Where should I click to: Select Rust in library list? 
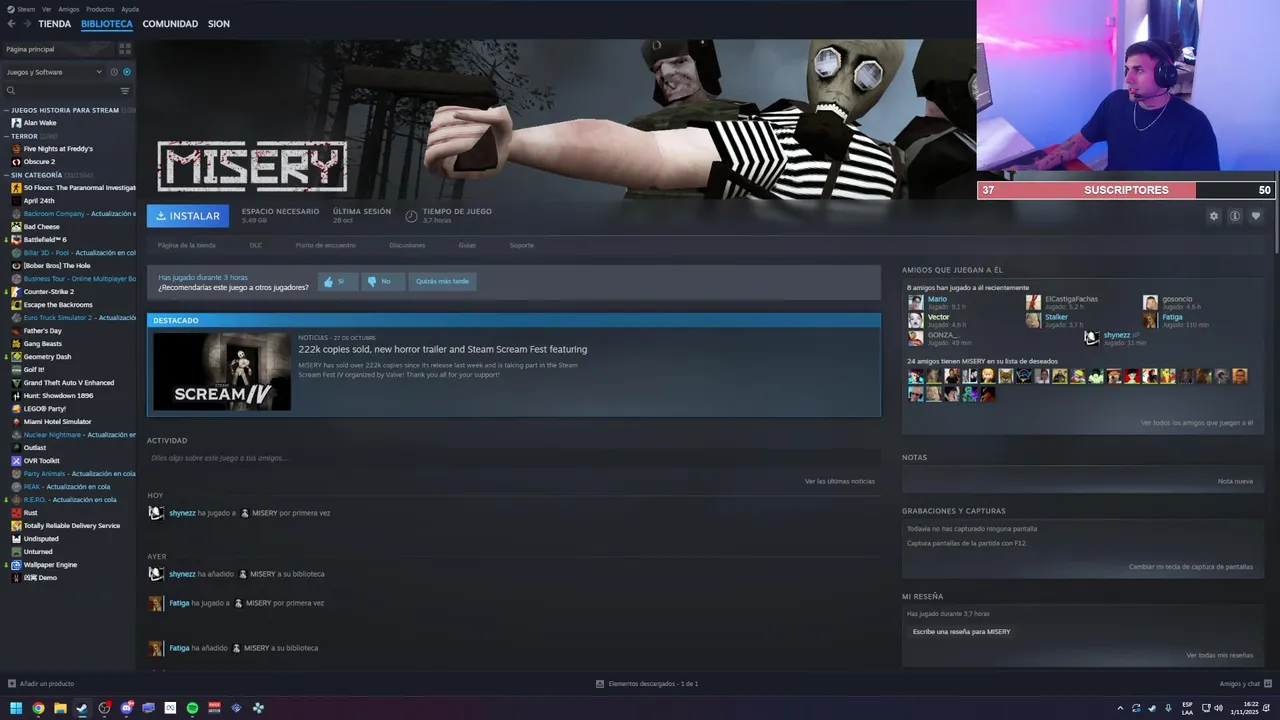pyautogui.click(x=31, y=513)
